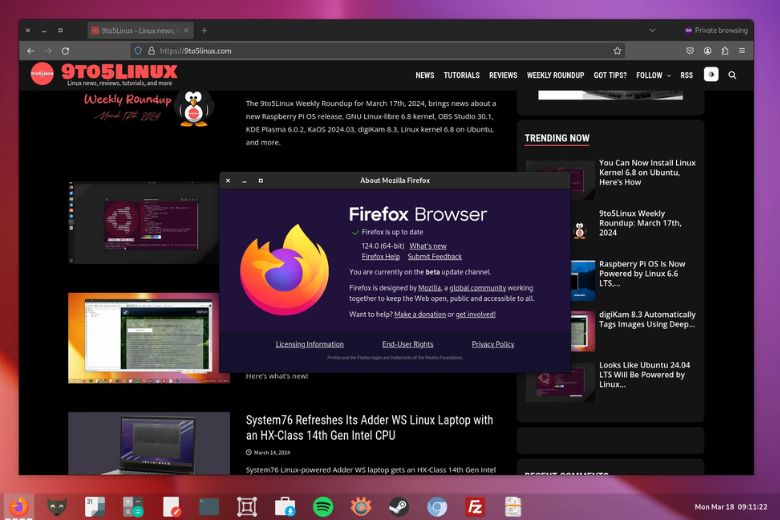Toggle the site dark/light mode button

[711, 74]
